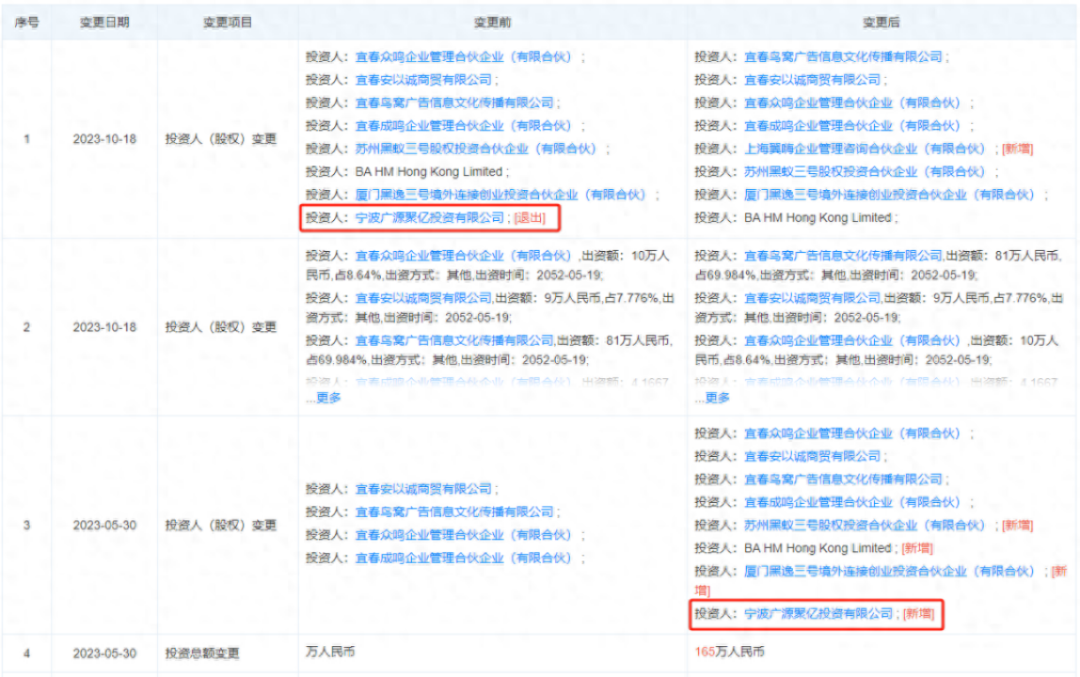Viewport: 1080px width, 677px height.
Task: Open 宜春安以诚商贸有限公司 link in row 2 变更前
Action: [424, 298]
